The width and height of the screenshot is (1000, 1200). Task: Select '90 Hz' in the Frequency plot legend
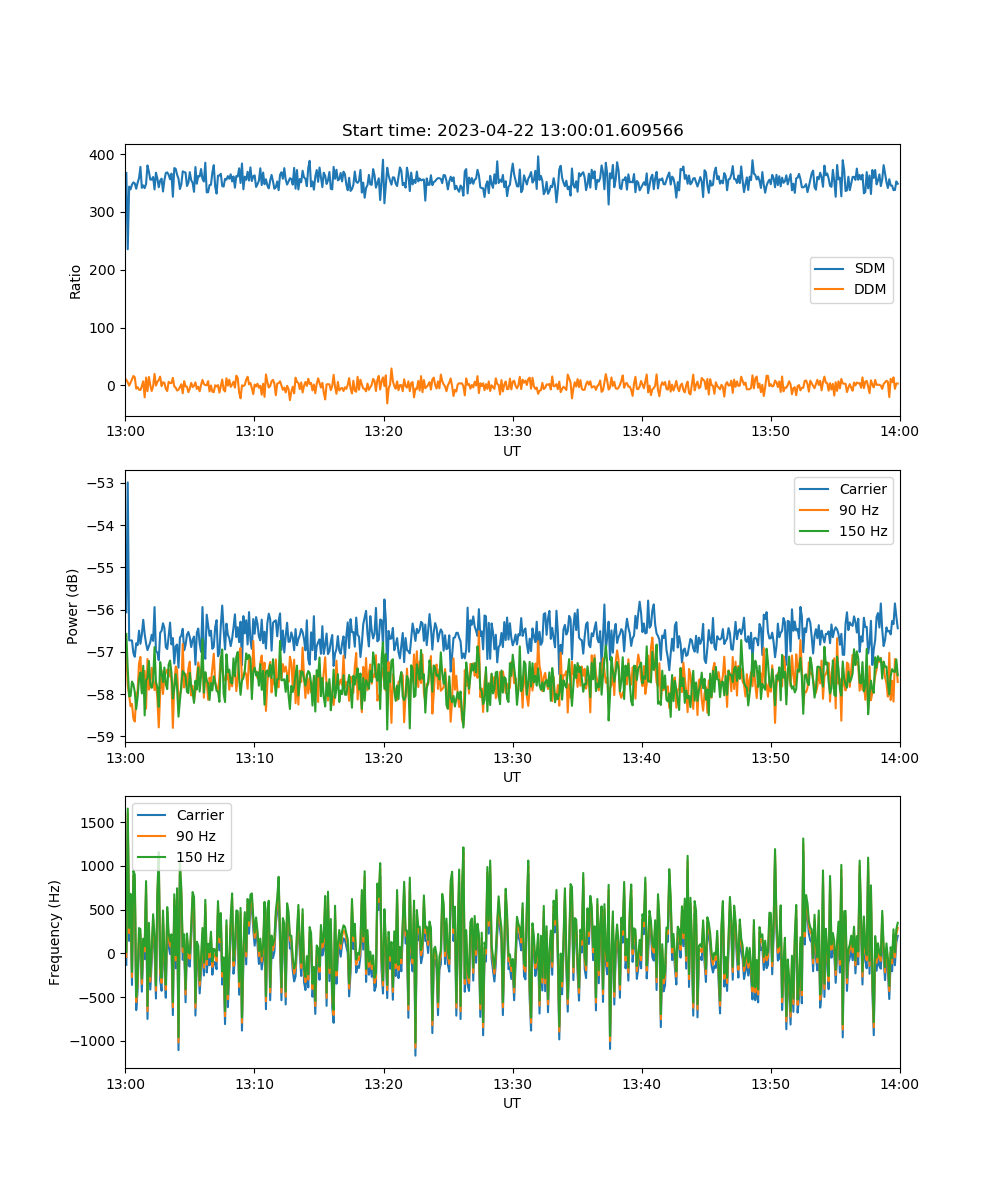tap(196, 836)
